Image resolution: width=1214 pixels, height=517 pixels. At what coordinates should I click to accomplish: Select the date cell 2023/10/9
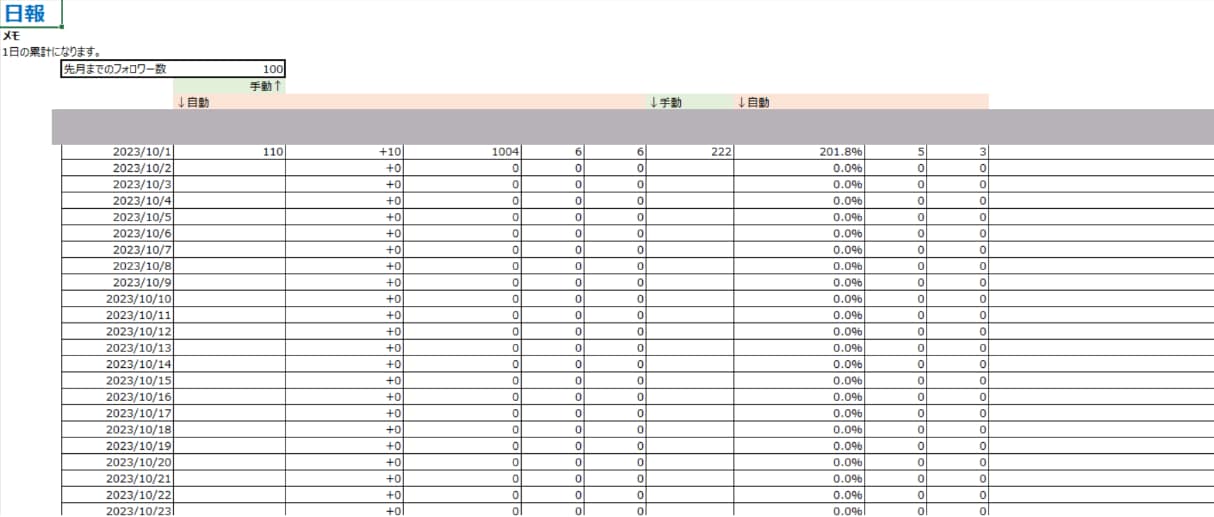pos(118,282)
